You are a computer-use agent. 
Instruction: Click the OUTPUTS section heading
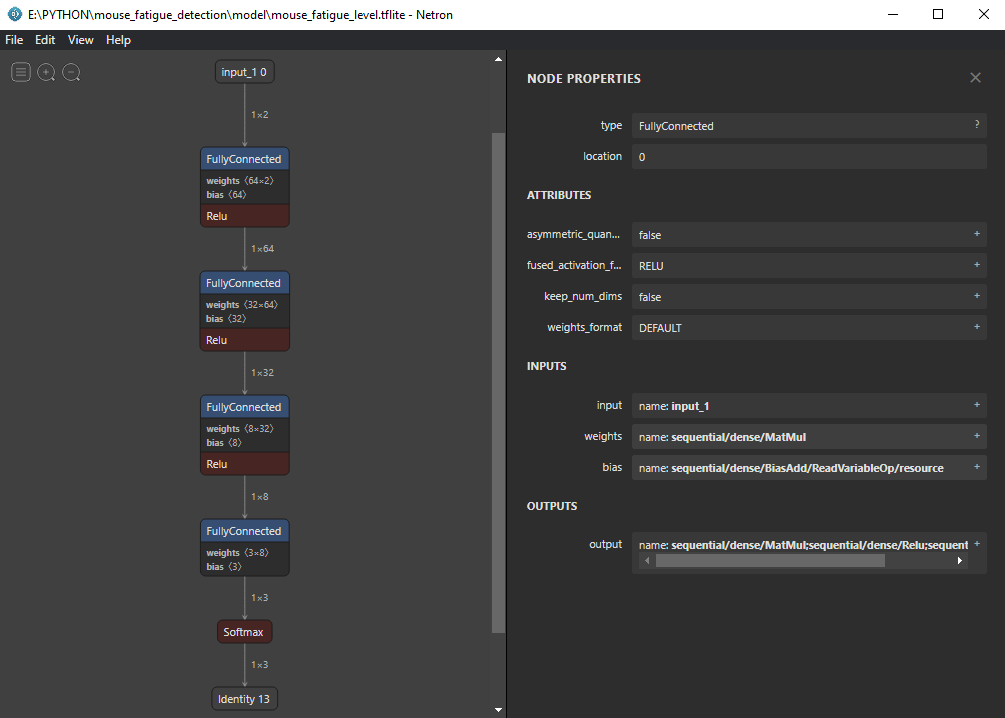pyautogui.click(x=552, y=506)
